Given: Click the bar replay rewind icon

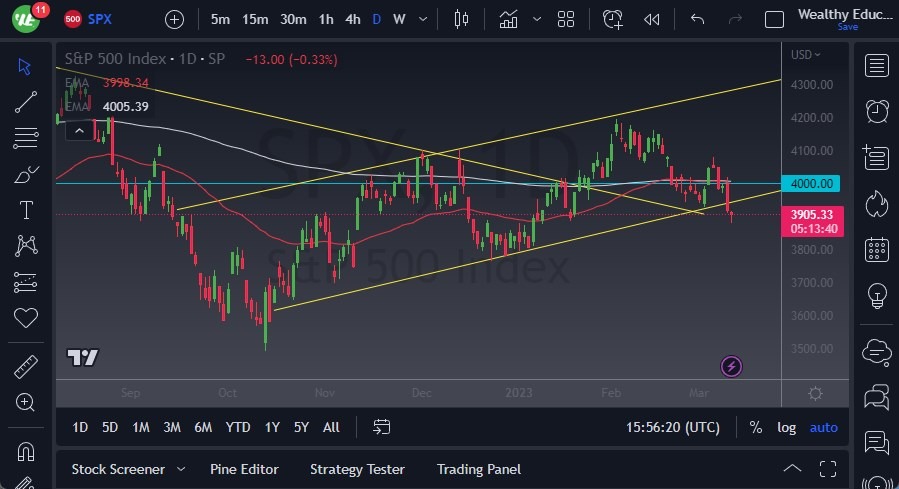Looking at the screenshot, I should (x=651, y=19).
